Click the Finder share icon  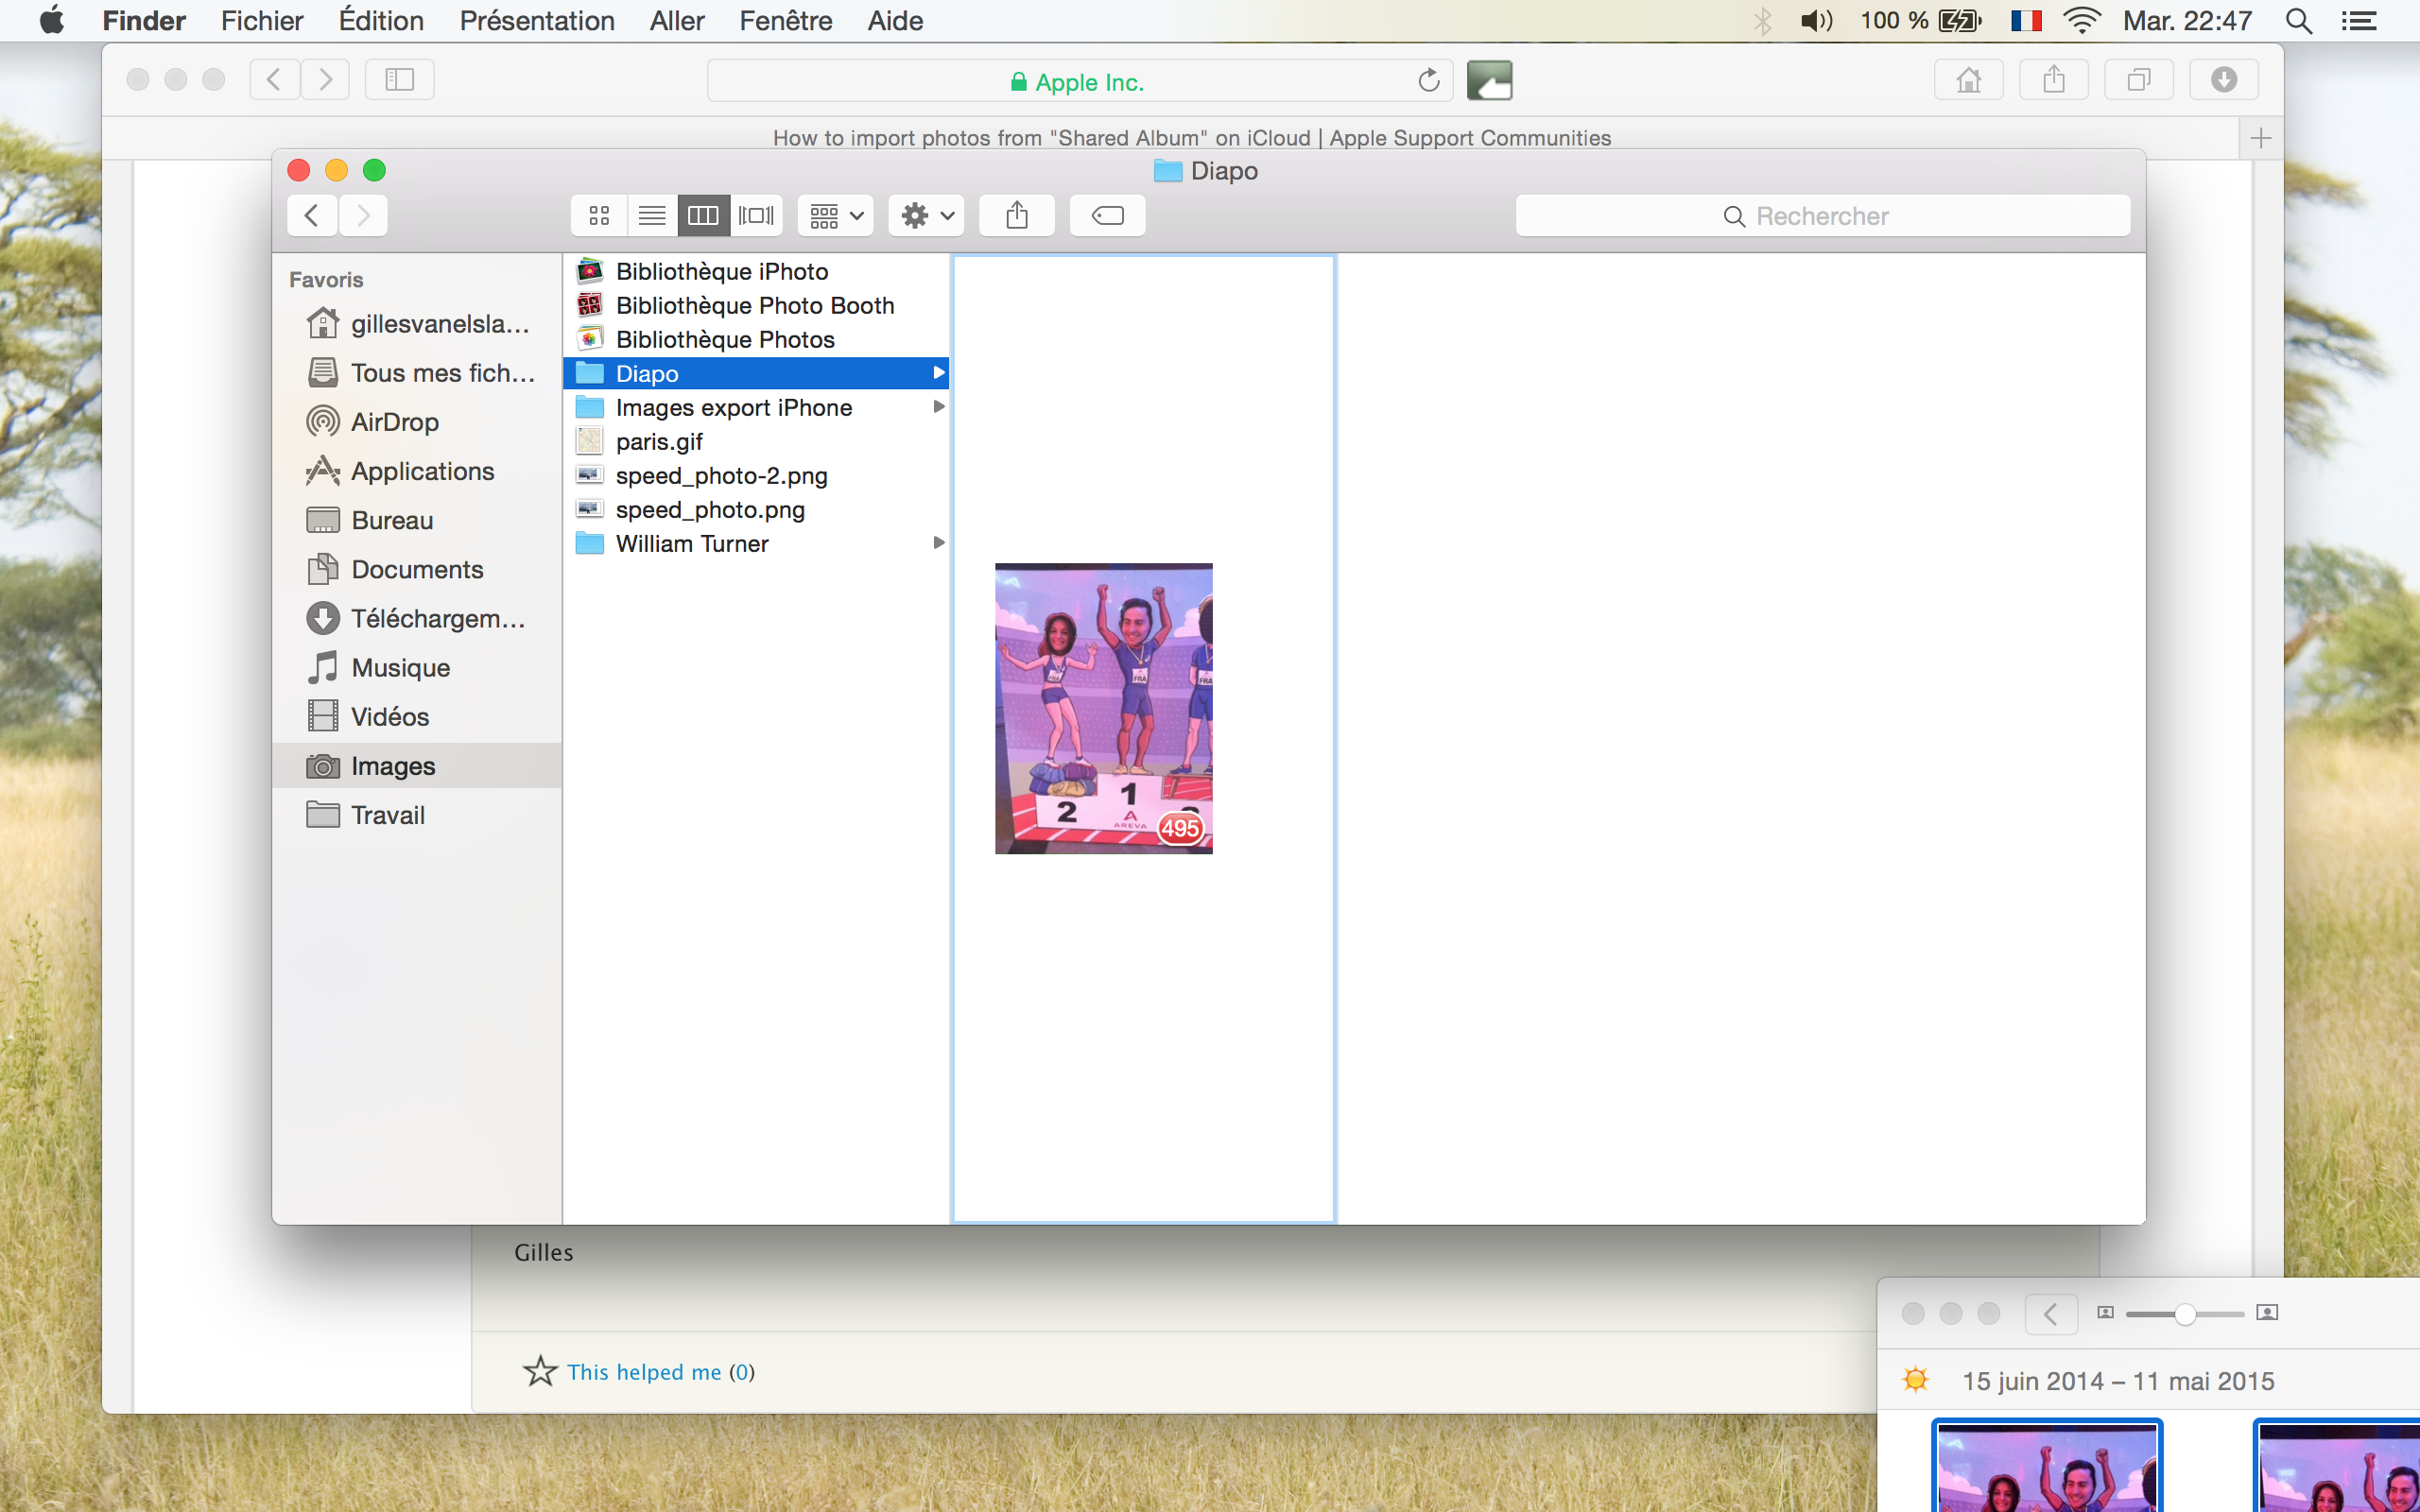coord(1016,215)
